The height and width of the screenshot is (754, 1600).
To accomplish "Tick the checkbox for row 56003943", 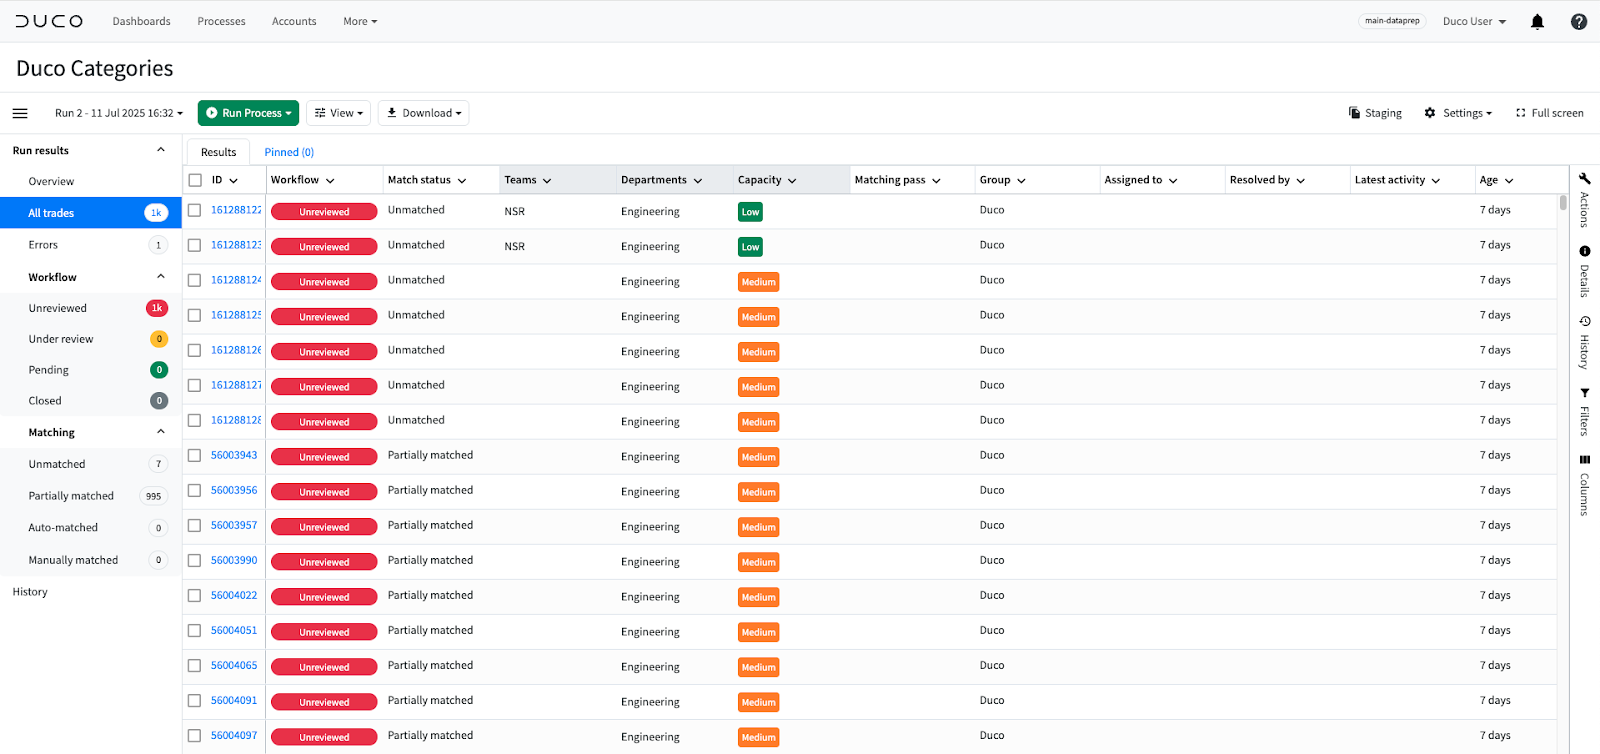I will click(195, 455).
